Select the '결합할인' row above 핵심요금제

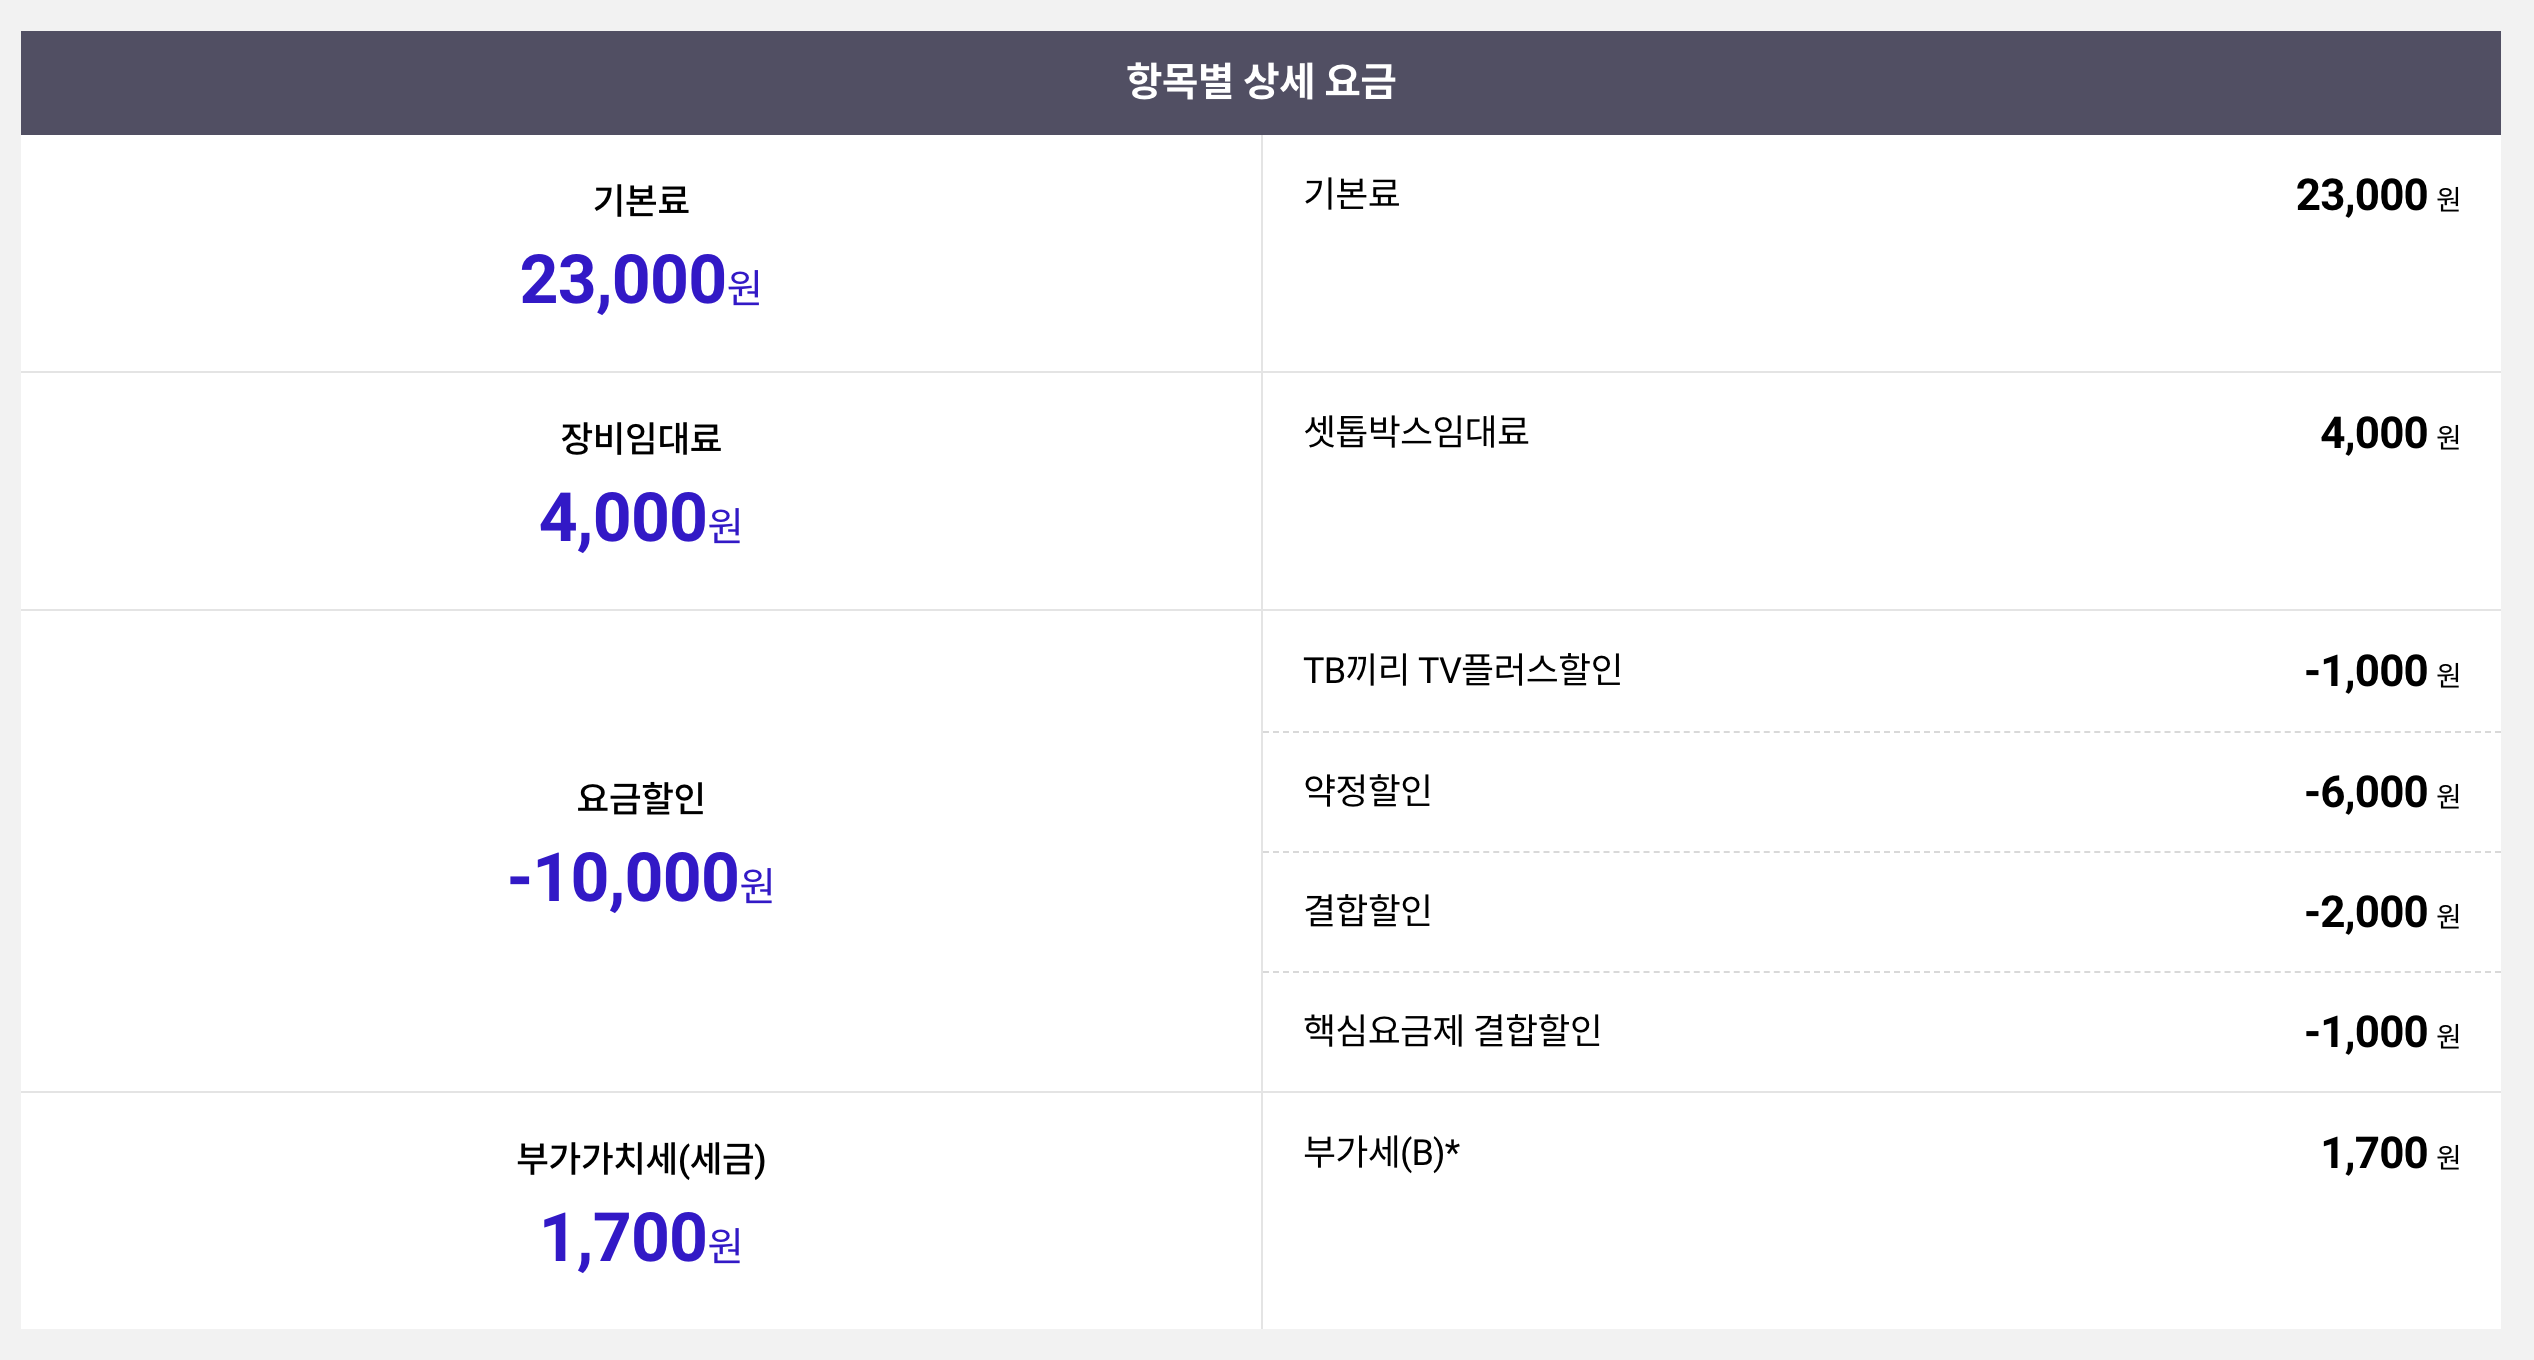coord(1367,911)
